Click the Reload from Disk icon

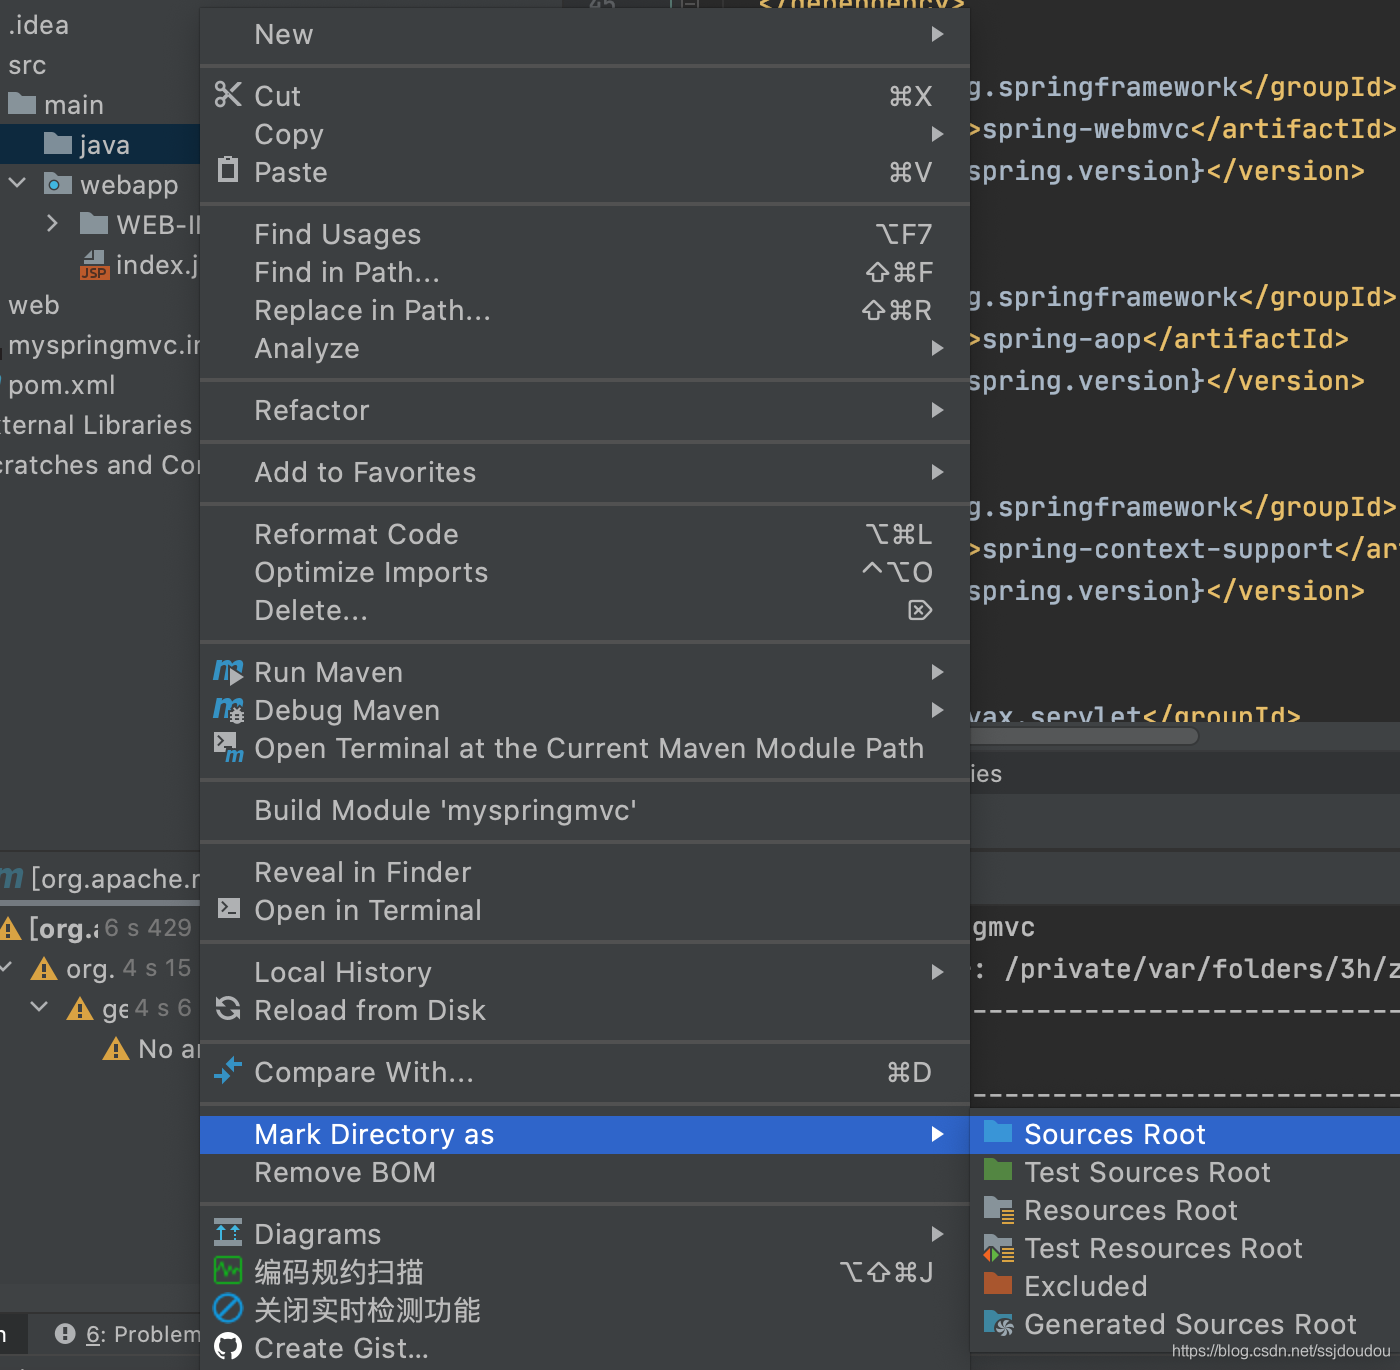(x=228, y=1008)
